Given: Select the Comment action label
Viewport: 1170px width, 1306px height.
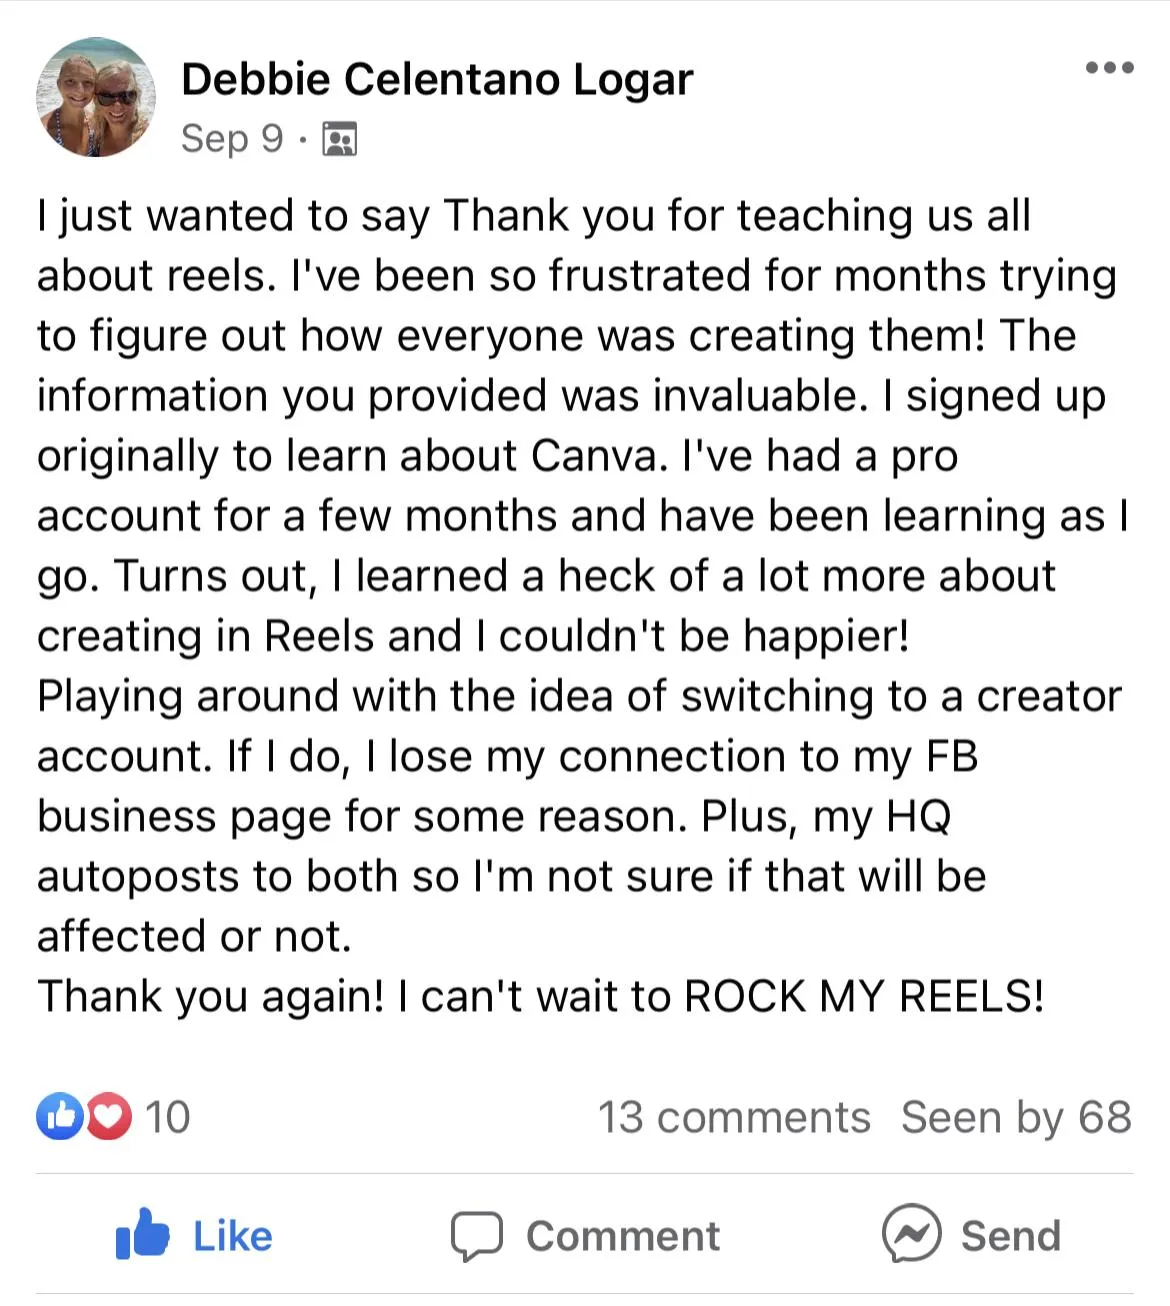Looking at the screenshot, I should [x=623, y=1237].
